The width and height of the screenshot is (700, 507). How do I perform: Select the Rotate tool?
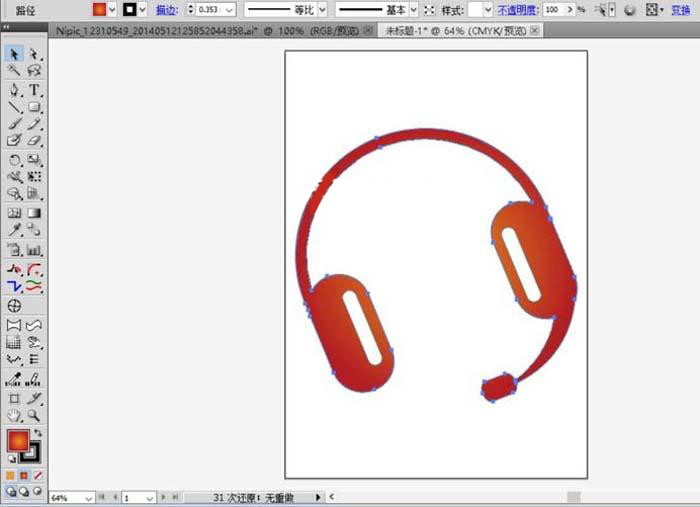[x=14, y=160]
